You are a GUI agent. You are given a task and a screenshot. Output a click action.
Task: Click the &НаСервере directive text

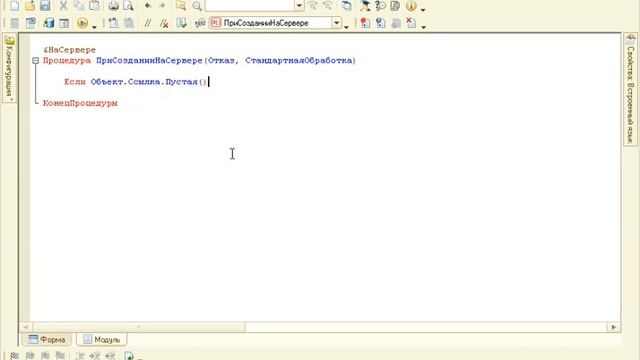click(x=69, y=50)
